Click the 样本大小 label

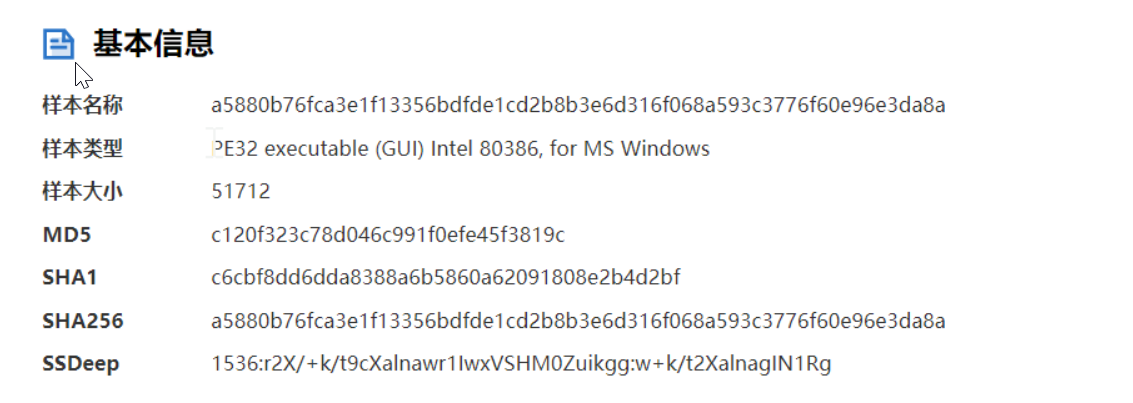(82, 192)
